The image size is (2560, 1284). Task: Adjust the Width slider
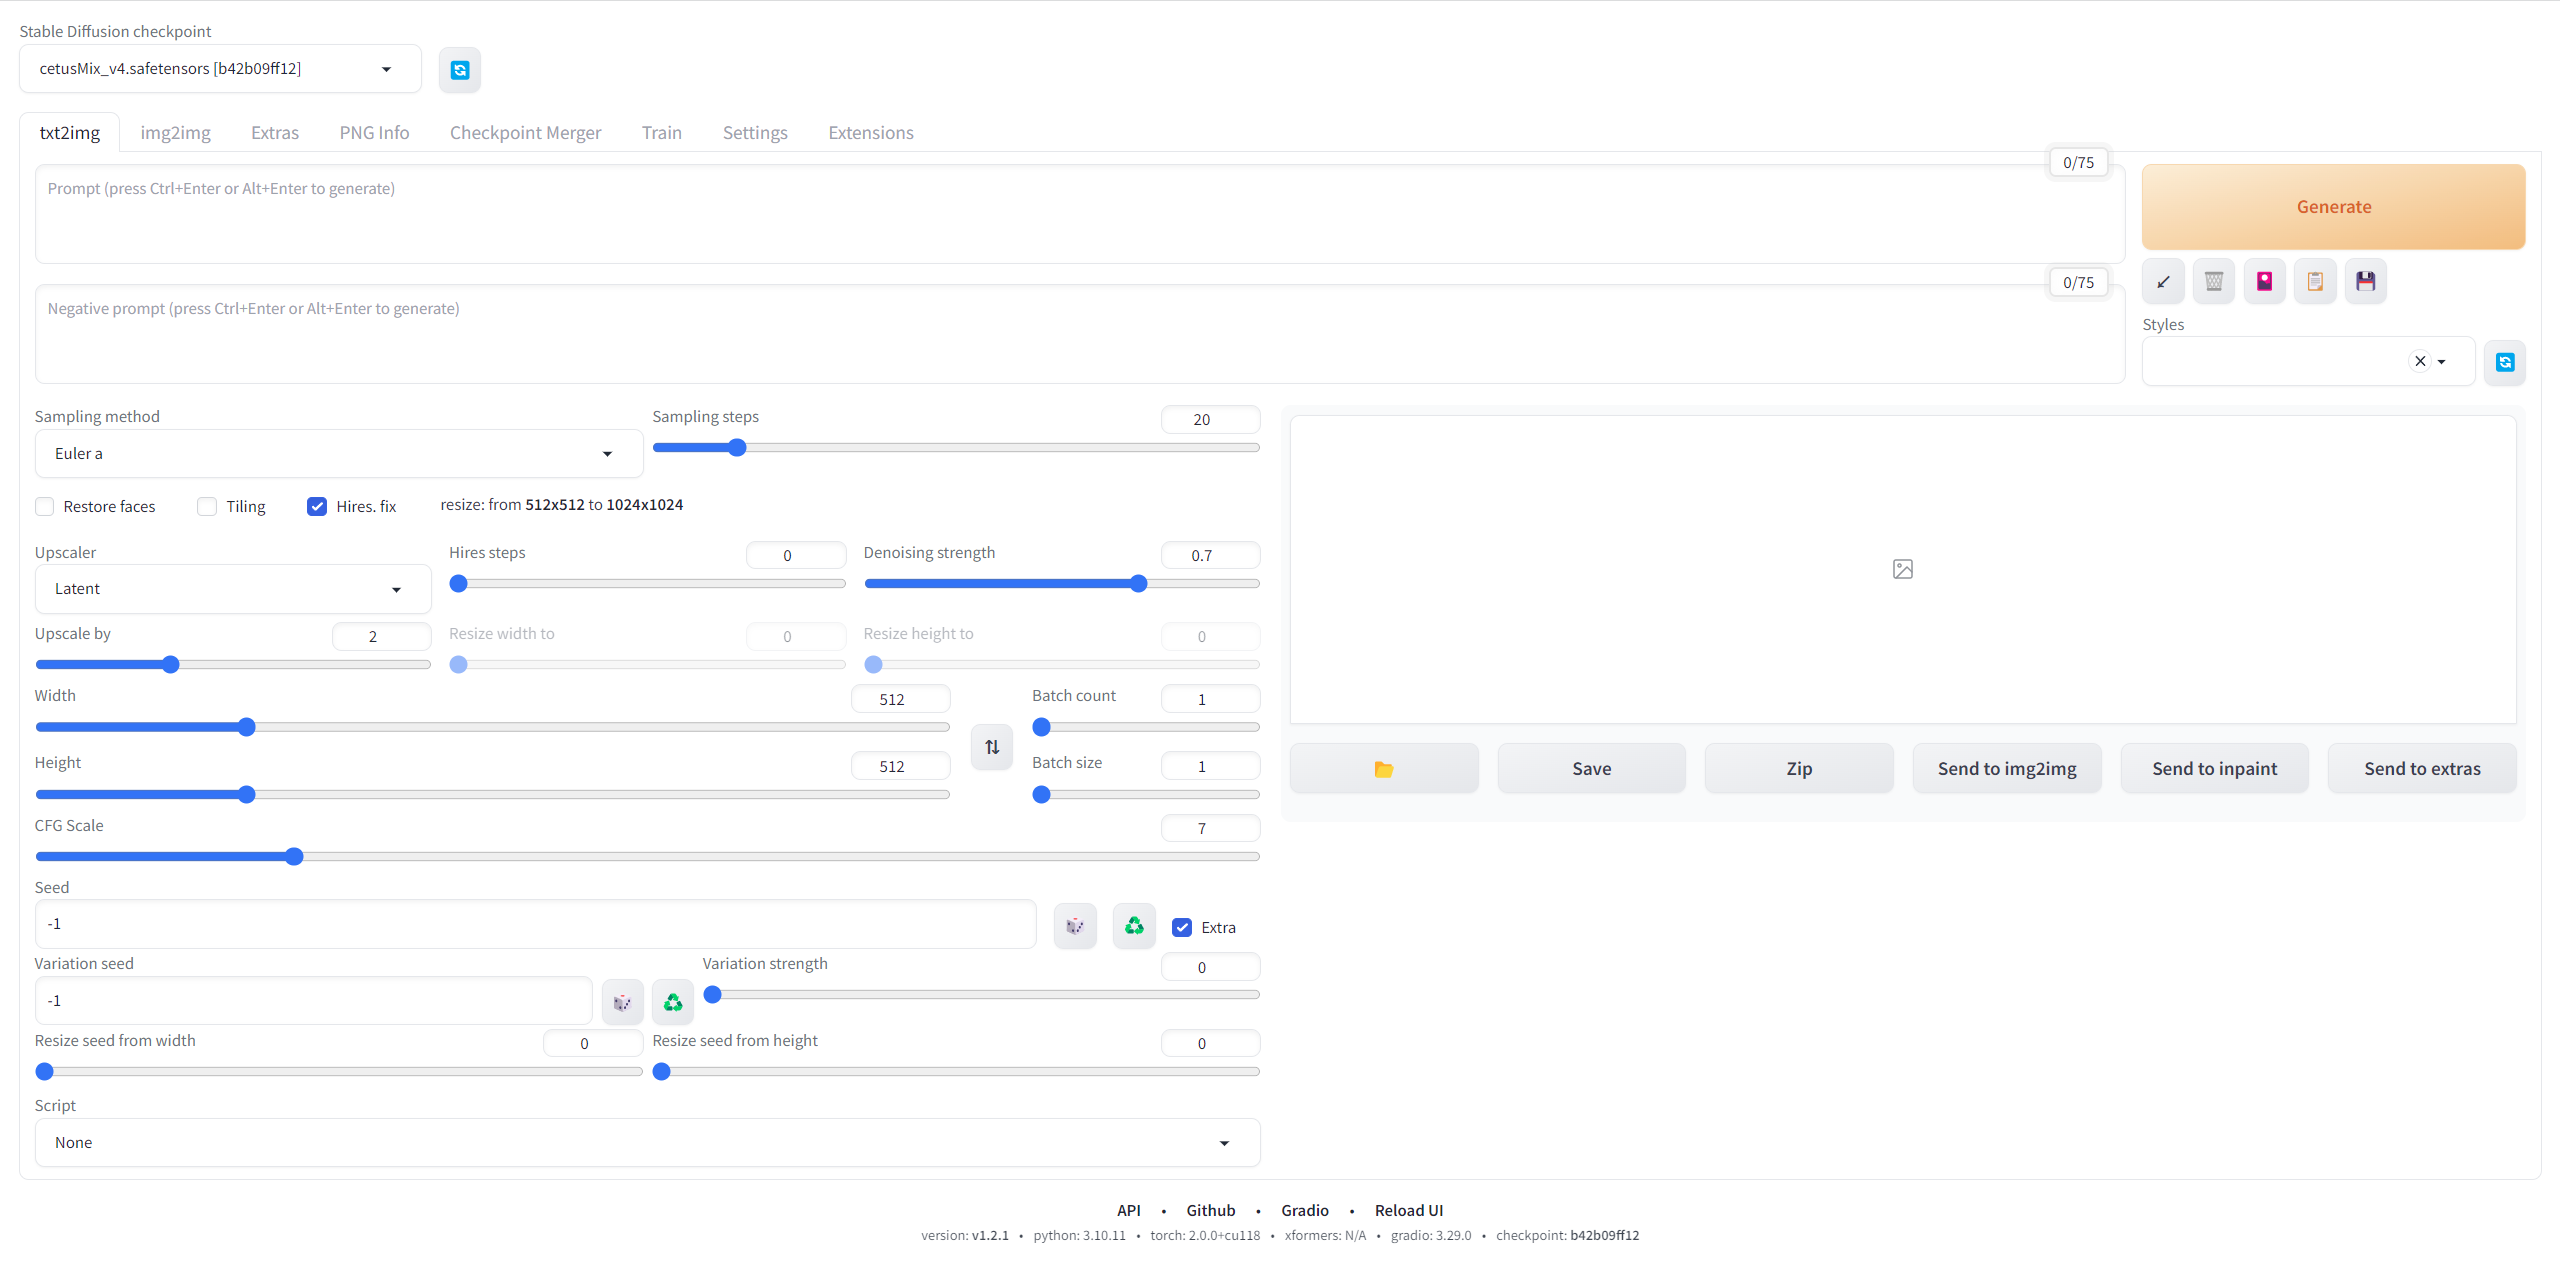pos(492,727)
